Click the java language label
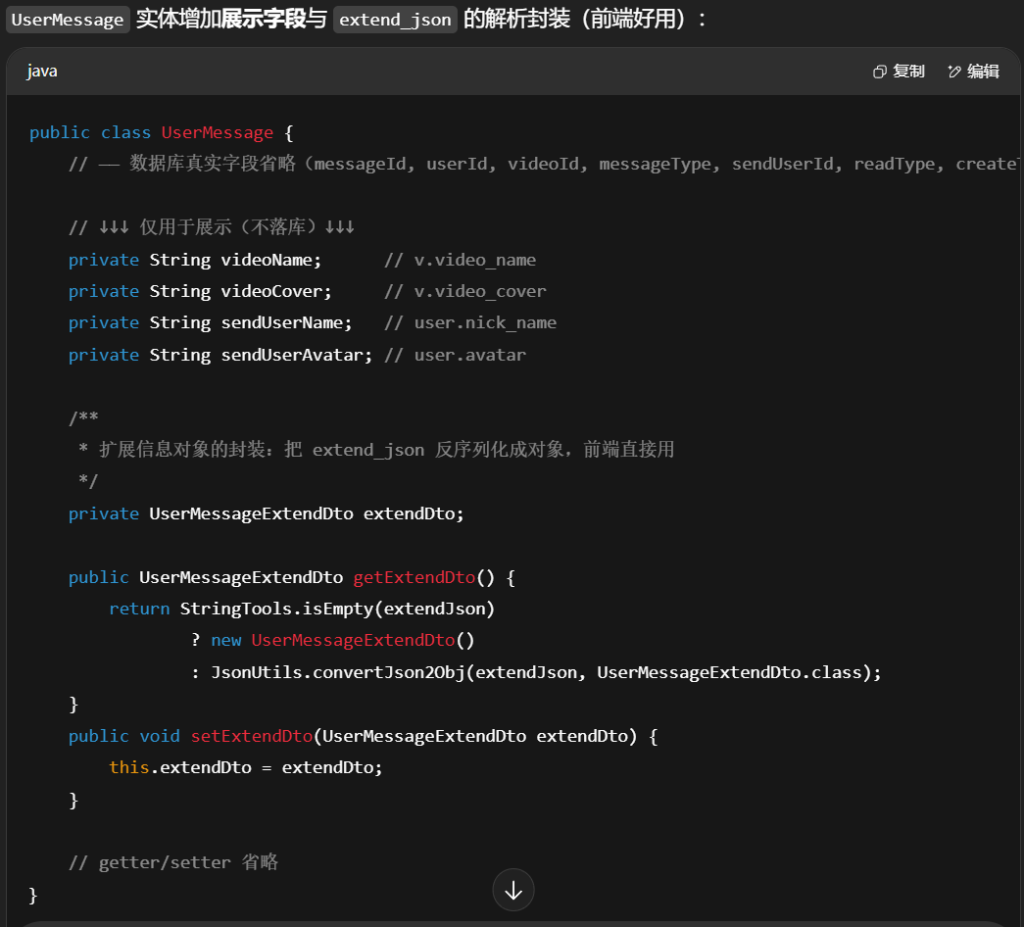The image size is (1024, 927). [42, 71]
